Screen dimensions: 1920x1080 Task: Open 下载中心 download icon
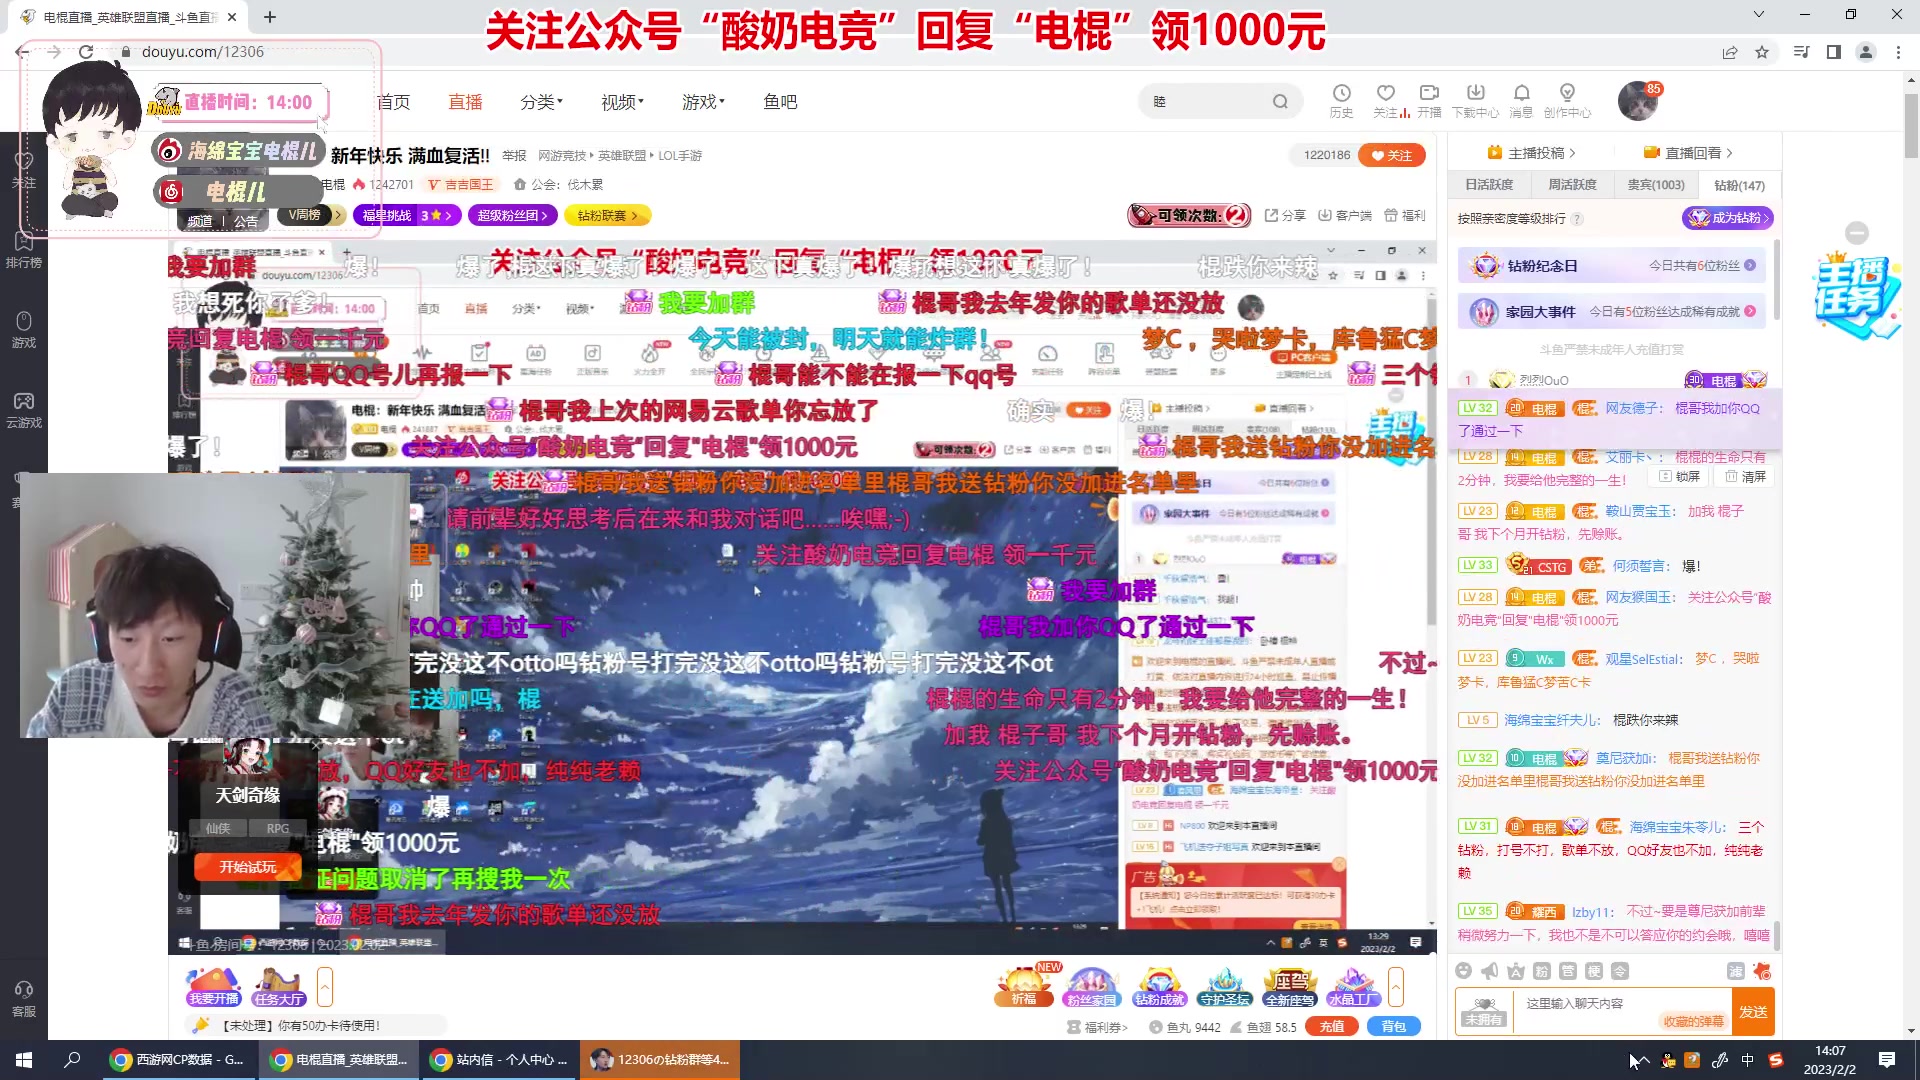1475,101
